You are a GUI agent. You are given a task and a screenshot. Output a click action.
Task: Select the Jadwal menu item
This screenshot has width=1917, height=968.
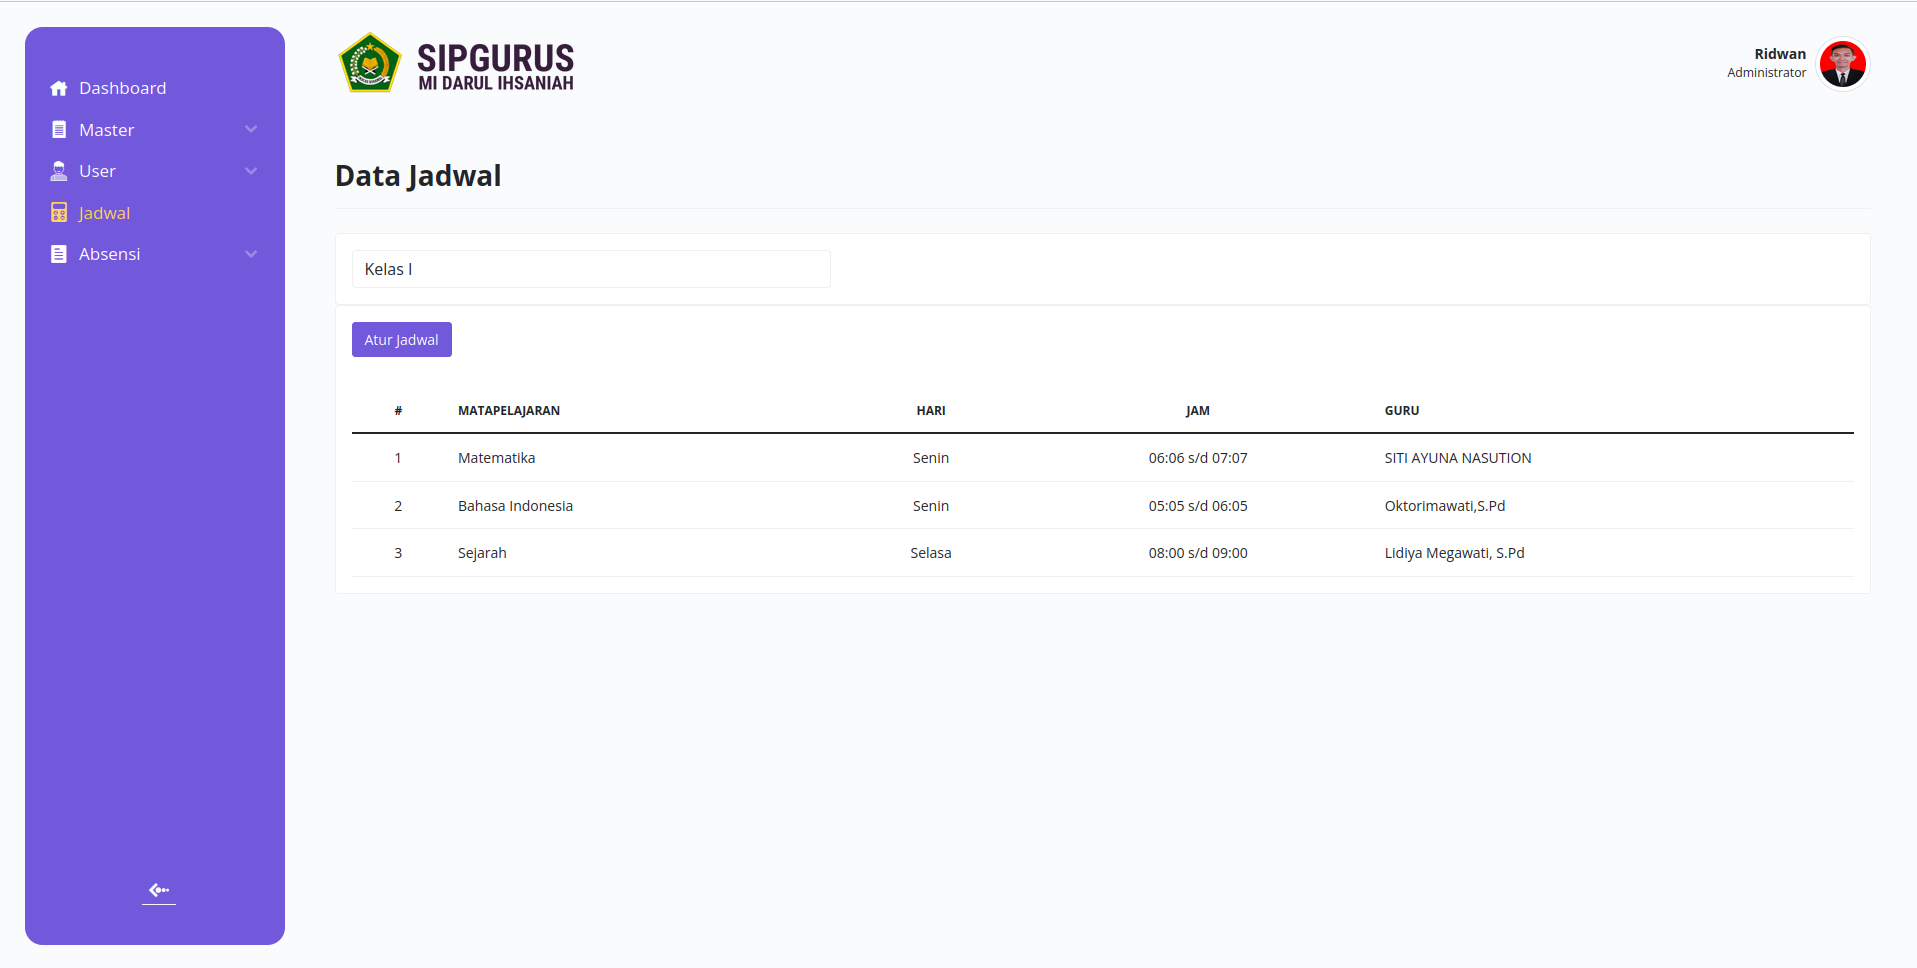[x=104, y=213]
